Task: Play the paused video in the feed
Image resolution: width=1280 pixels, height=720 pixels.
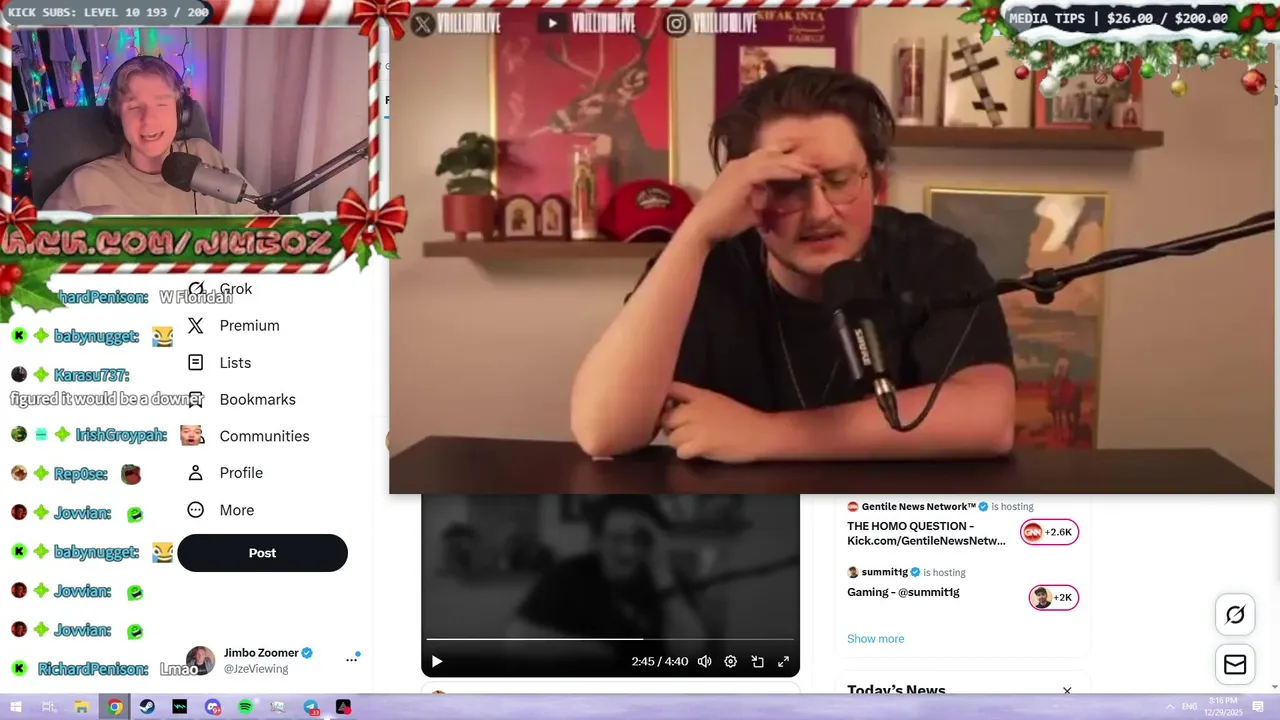Action: point(437,661)
